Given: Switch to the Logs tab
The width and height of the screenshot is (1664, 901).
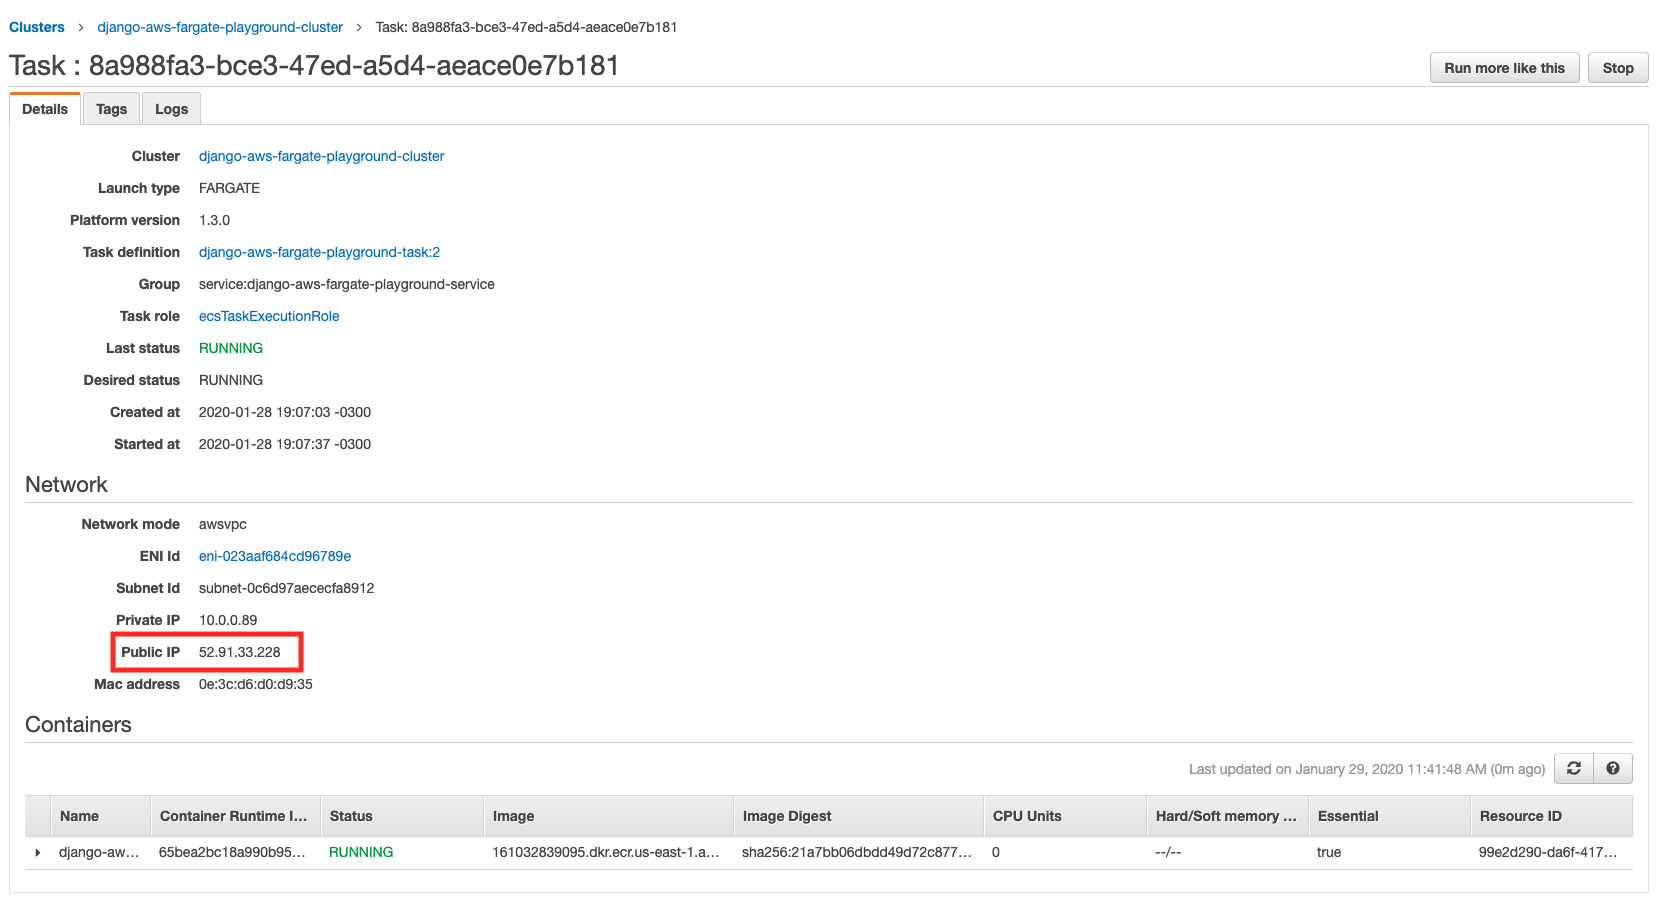Looking at the screenshot, I should [171, 109].
